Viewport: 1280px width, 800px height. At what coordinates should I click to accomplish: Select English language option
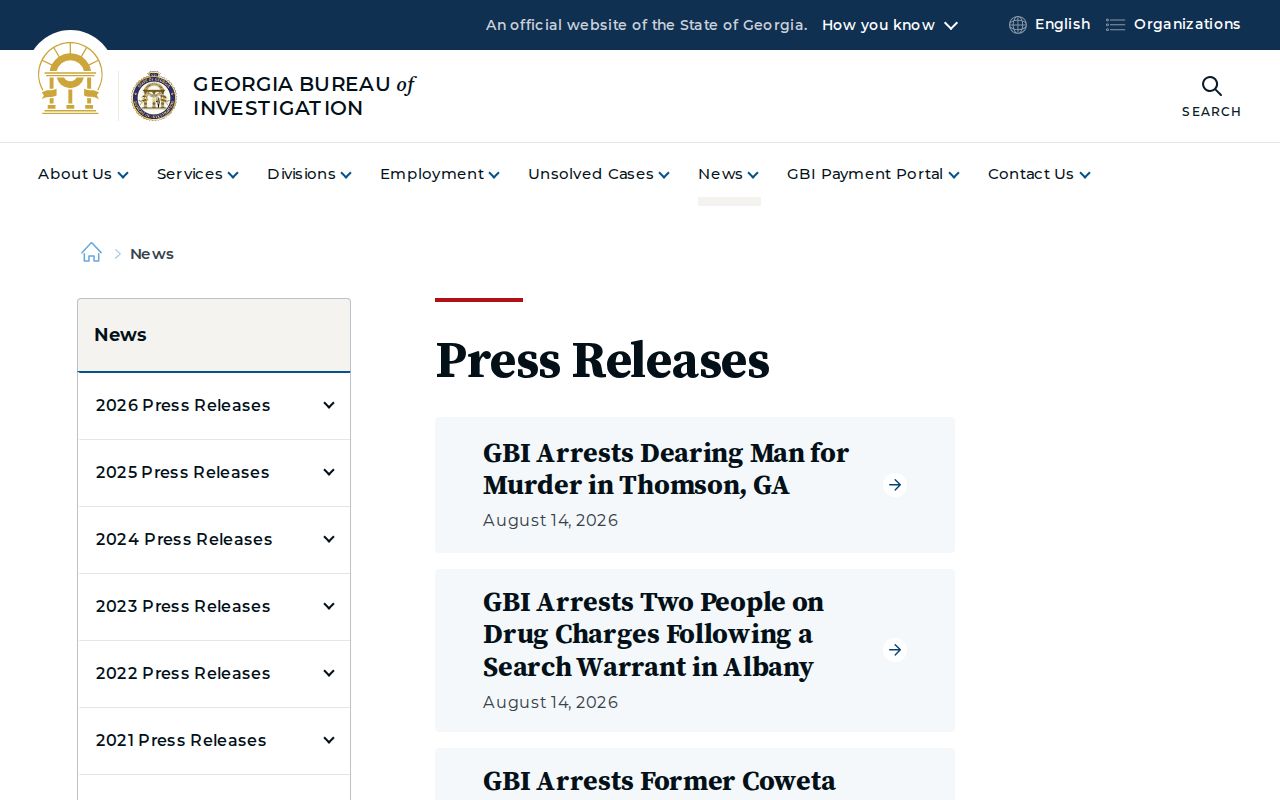pos(1062,24)
